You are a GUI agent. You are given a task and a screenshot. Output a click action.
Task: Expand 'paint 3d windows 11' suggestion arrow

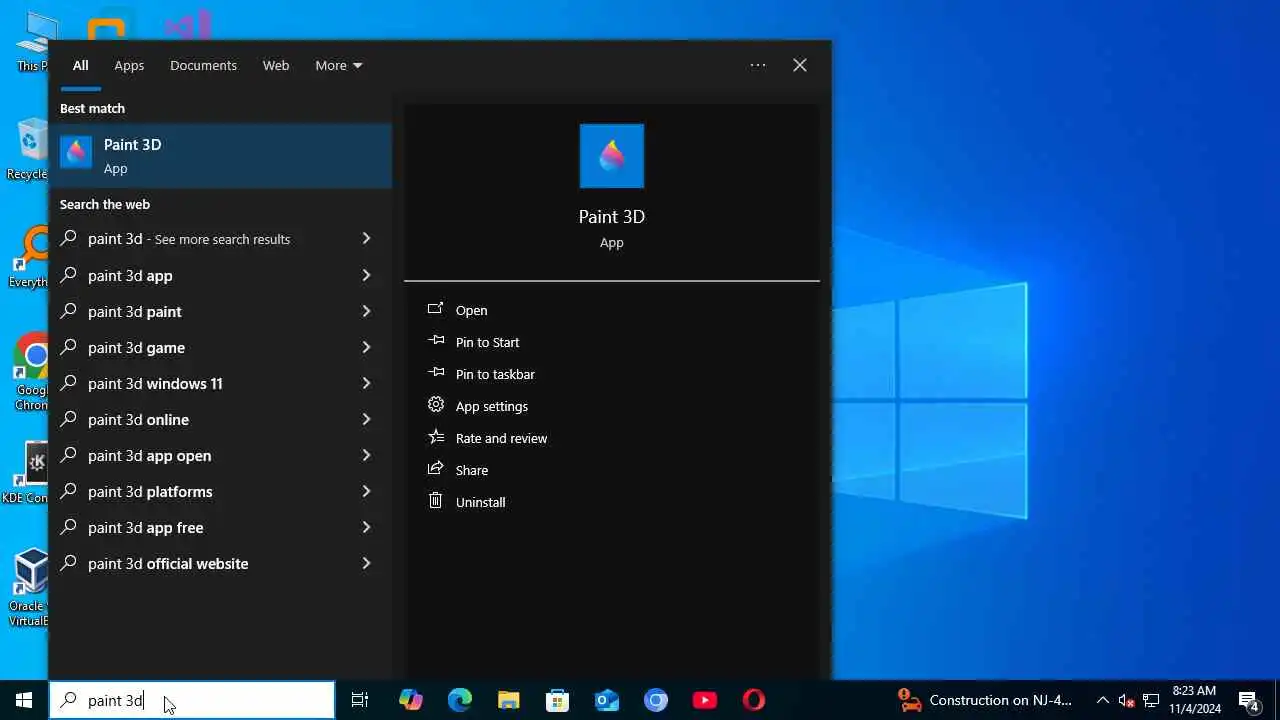(x=366, y=383)
